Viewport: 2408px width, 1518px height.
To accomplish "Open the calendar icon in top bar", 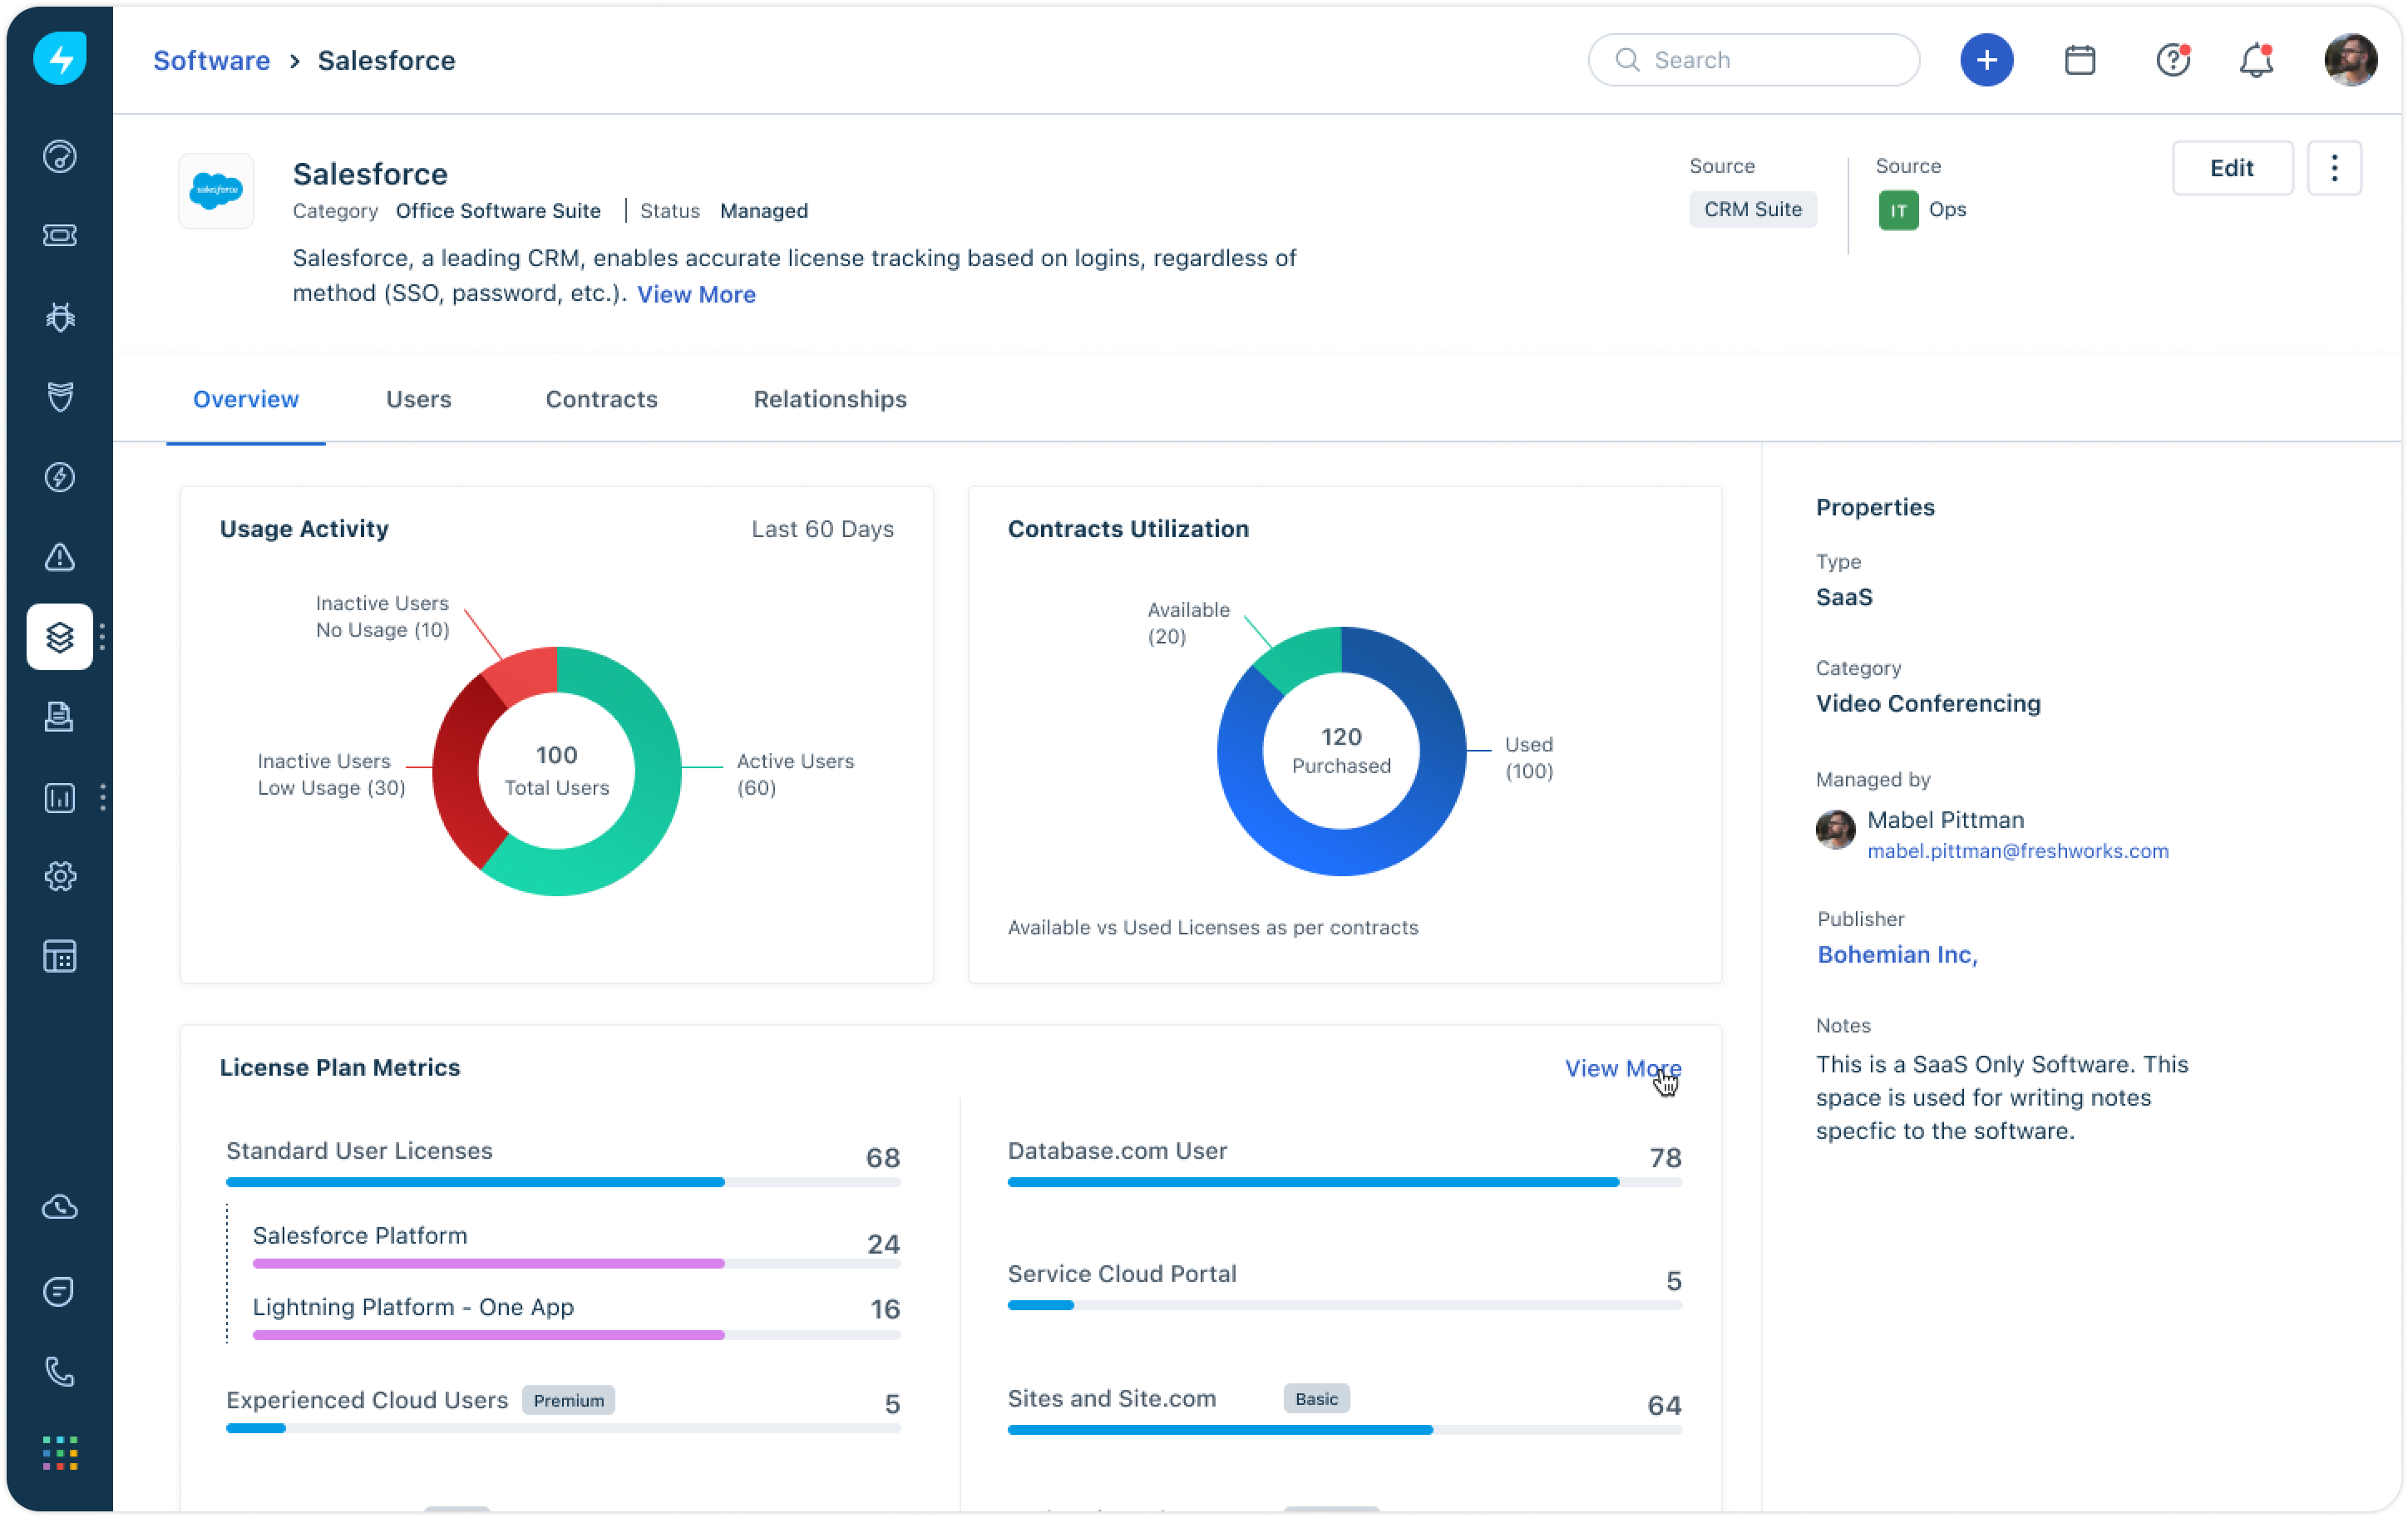I will coord(2080,60).
